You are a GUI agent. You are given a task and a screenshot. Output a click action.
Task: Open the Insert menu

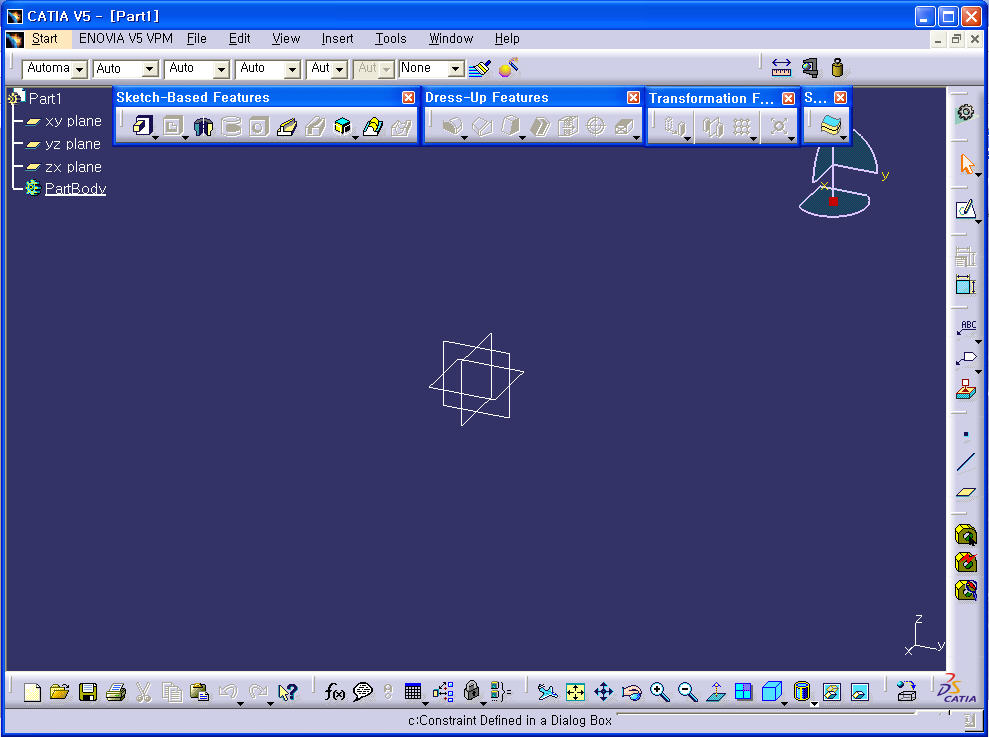click(x=337, y=38)
